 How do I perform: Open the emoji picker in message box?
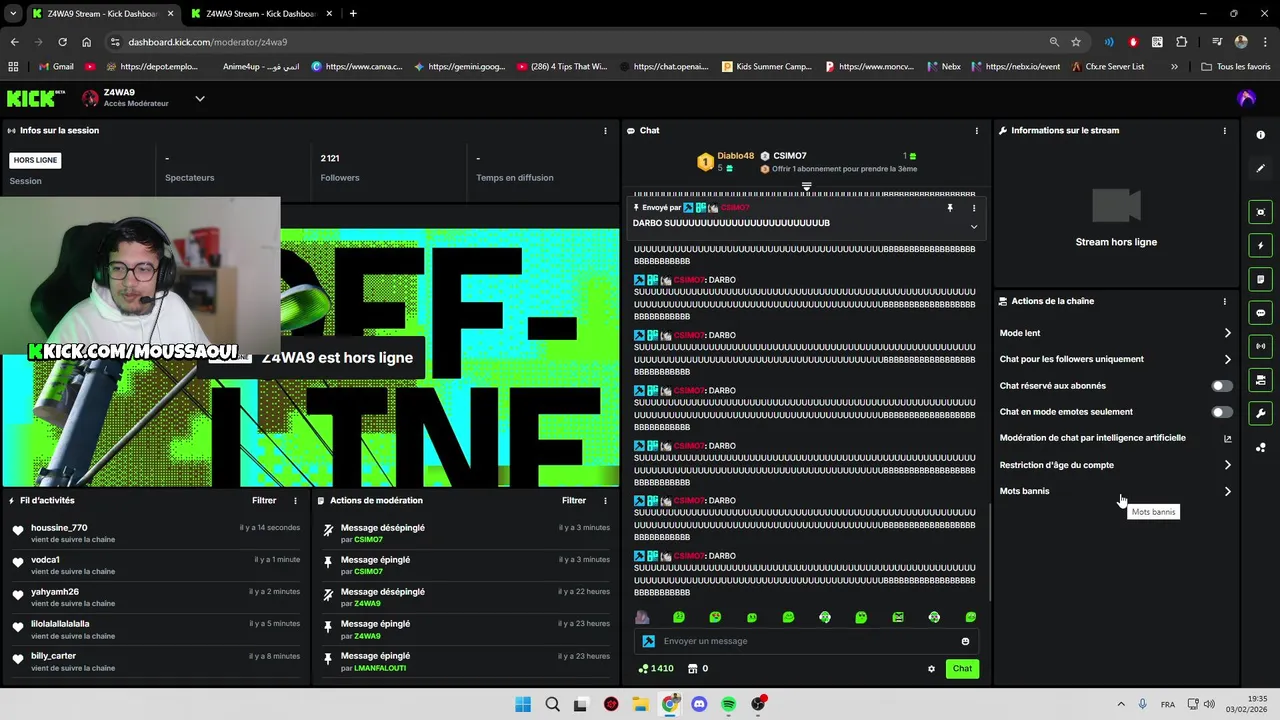(965, 641)
